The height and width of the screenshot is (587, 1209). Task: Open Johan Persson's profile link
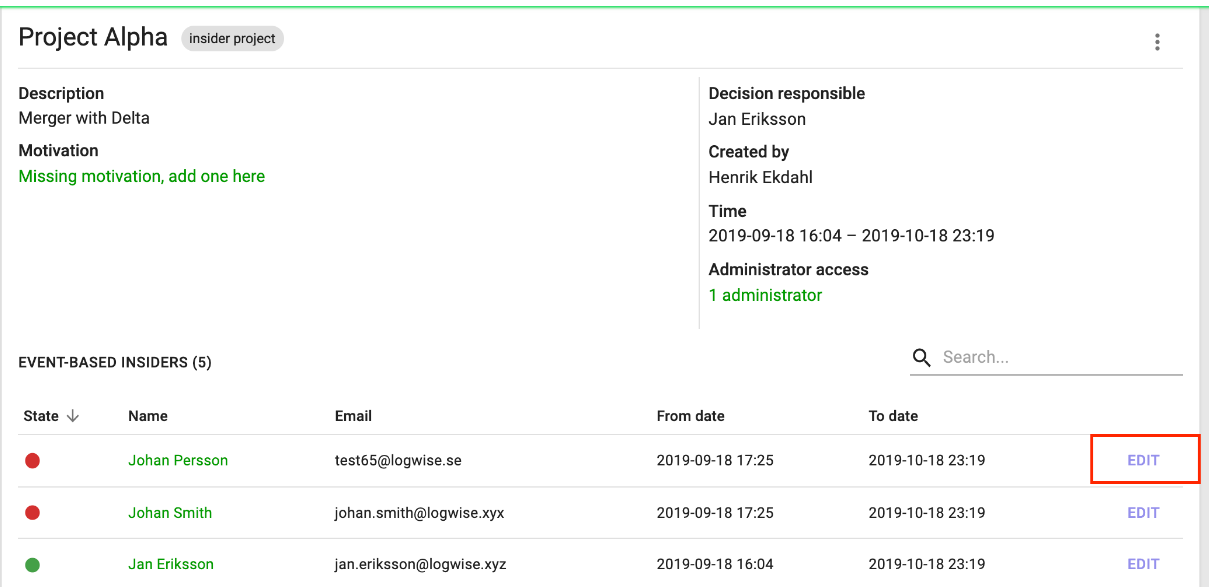[178, 461]
